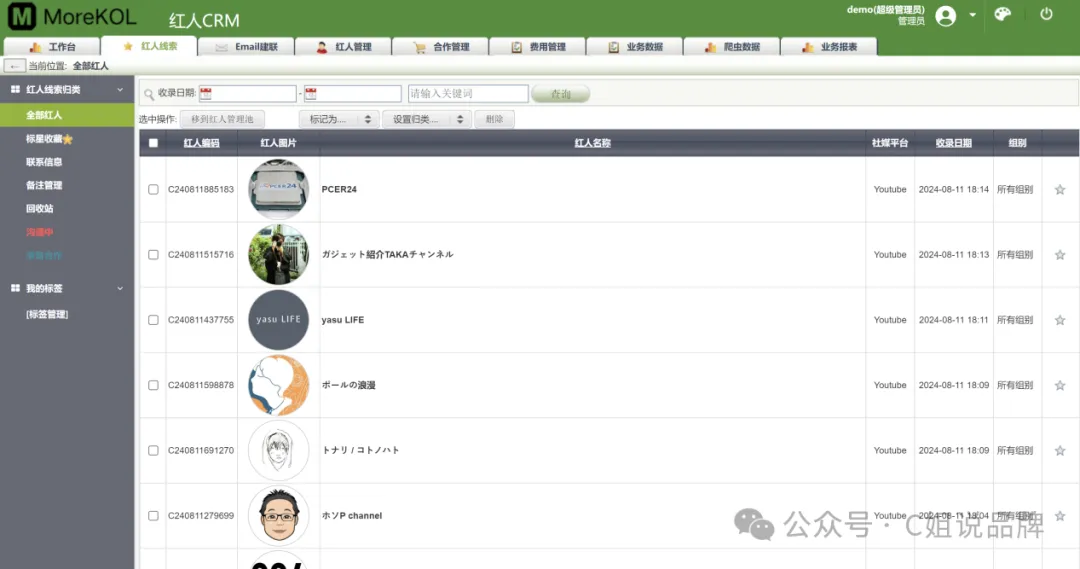Click the PCER24 name text
Screen dimensions: 1080x569
(339, 189)
